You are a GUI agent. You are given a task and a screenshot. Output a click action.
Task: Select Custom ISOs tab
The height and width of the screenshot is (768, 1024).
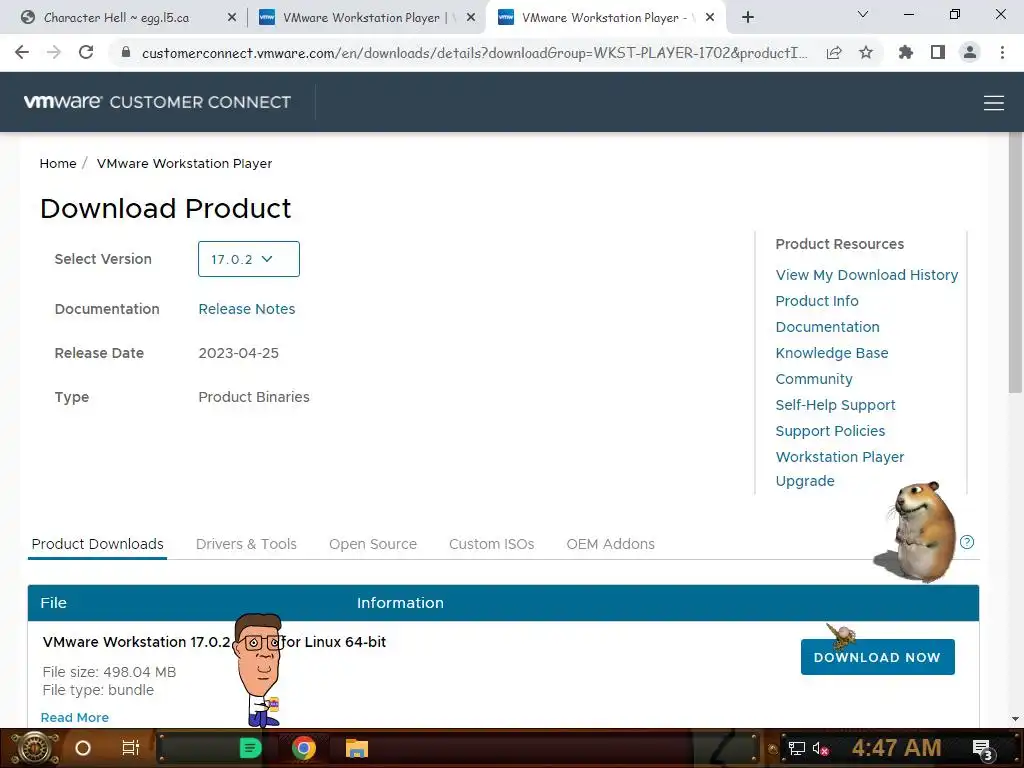tap(491, 544)
